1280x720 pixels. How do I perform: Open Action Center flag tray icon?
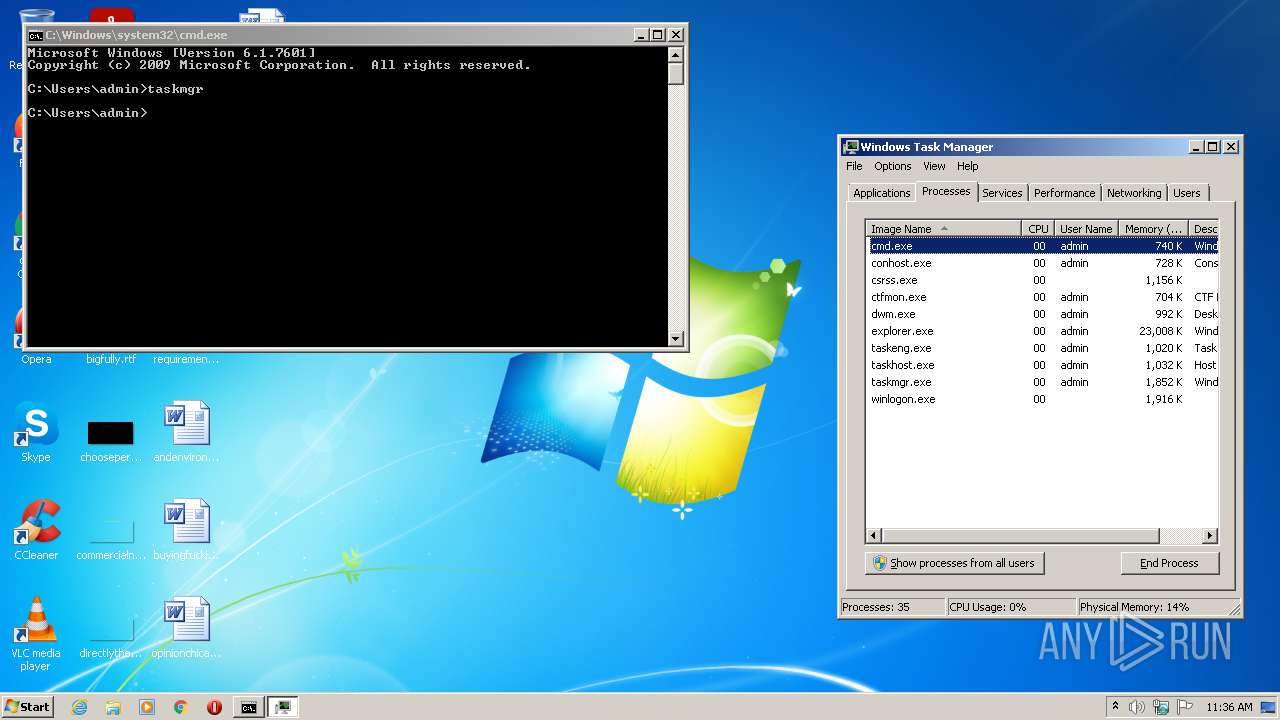pyautogui.click(x=1186, y=707)
